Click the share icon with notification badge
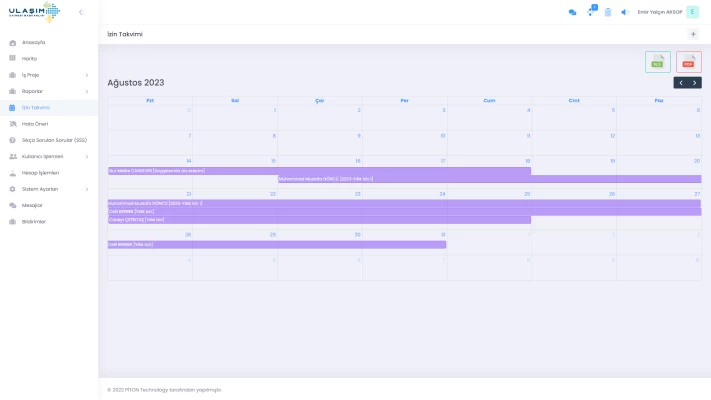The width and height of the screenshot is (711, 400). point(591,12)
